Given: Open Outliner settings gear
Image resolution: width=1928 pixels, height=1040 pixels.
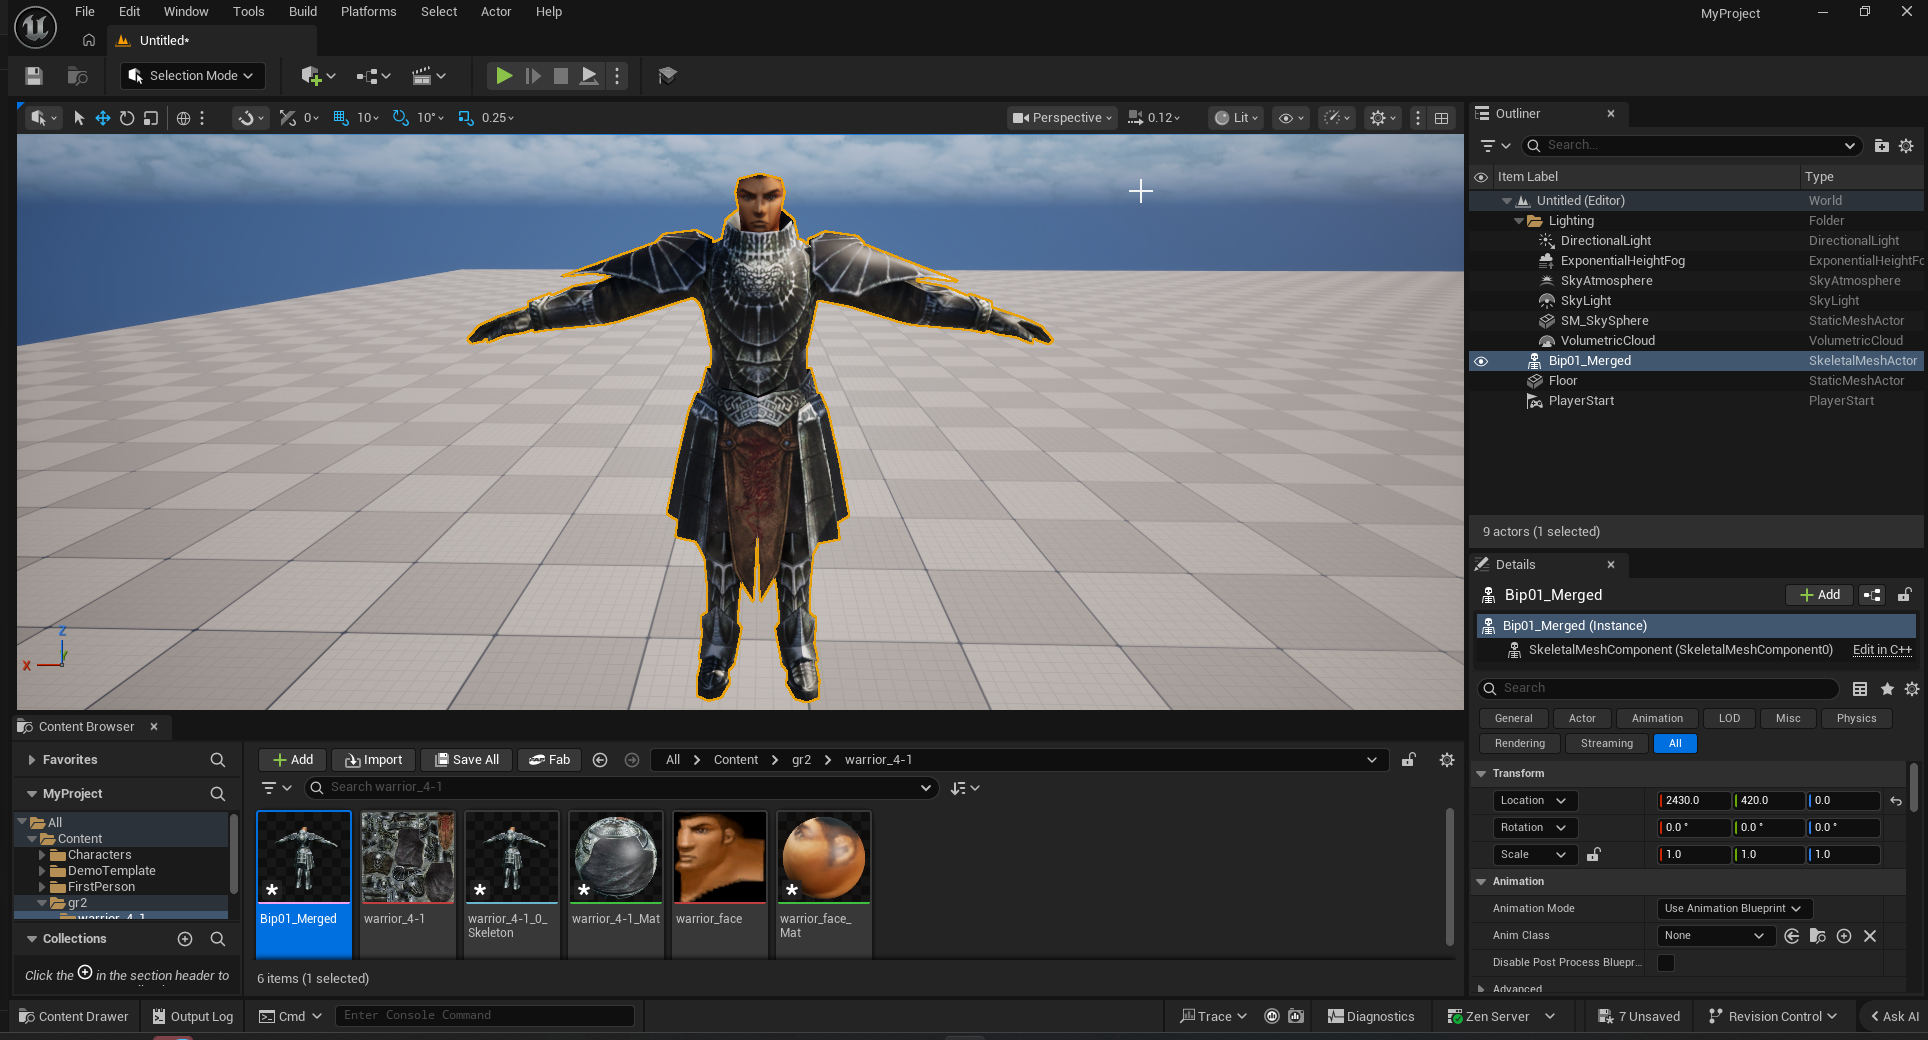Looking at the screenshot, I should (x=1906, y=146).
